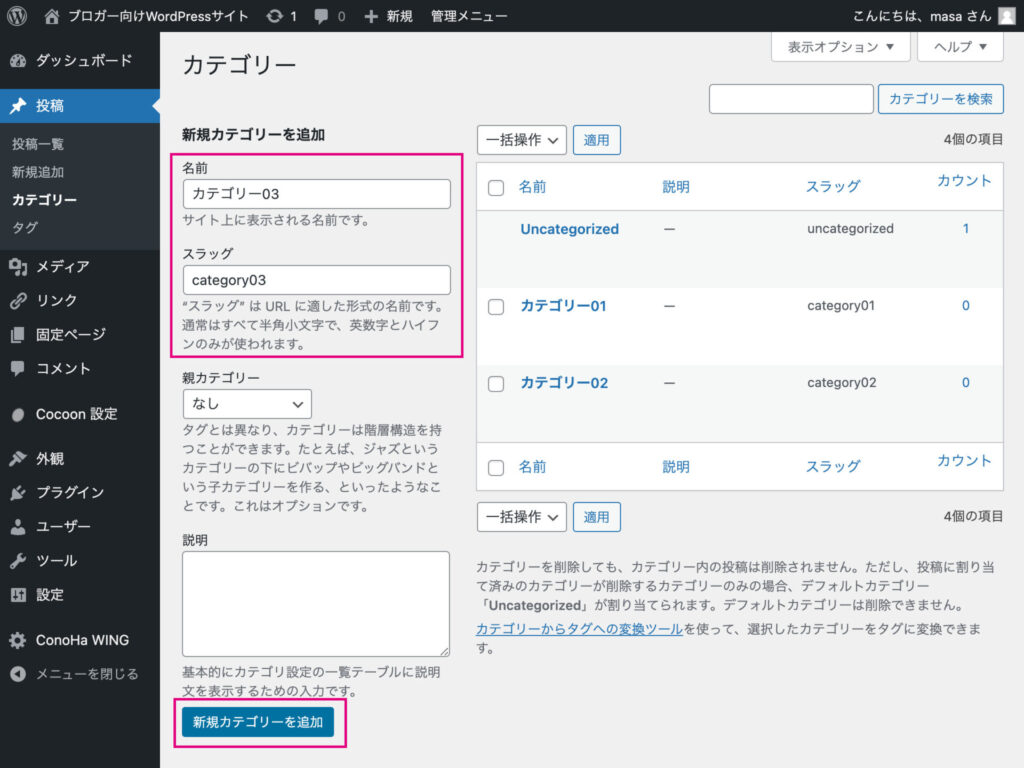Click the スラッグ field containing category03
The width and height of the screenshot is (1024, 768).
point(317,280)
